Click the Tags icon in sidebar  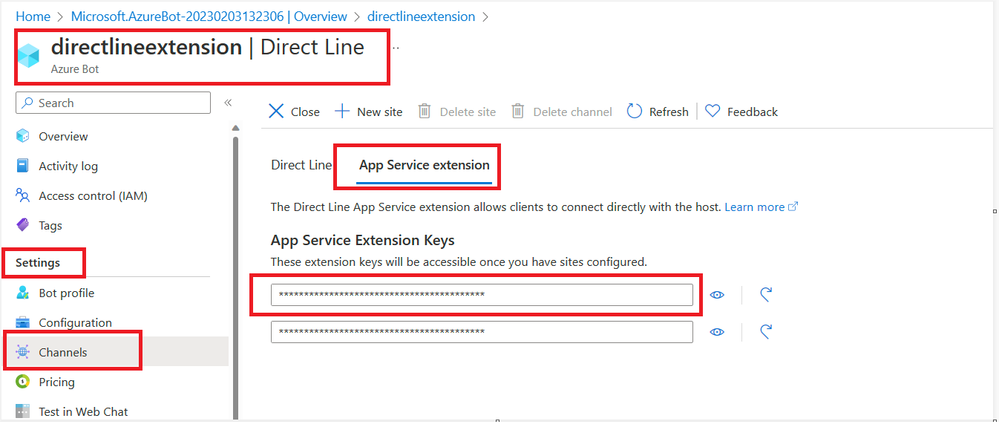pyautogui.click(x=23, y=225)
